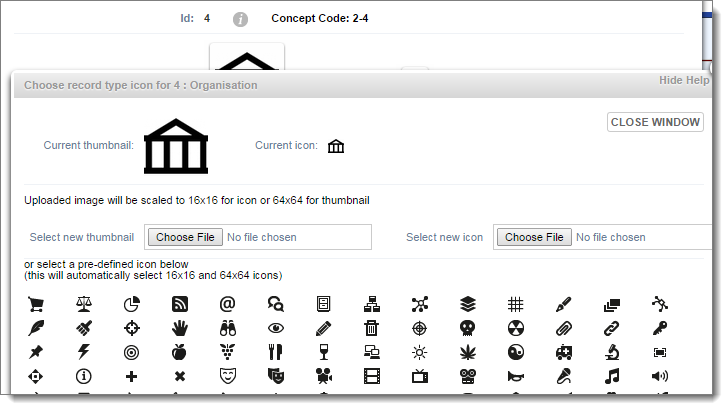Choose the chat bubbles search icon
The height and width of the screenshot is (410, 728).
pos(276,305)
